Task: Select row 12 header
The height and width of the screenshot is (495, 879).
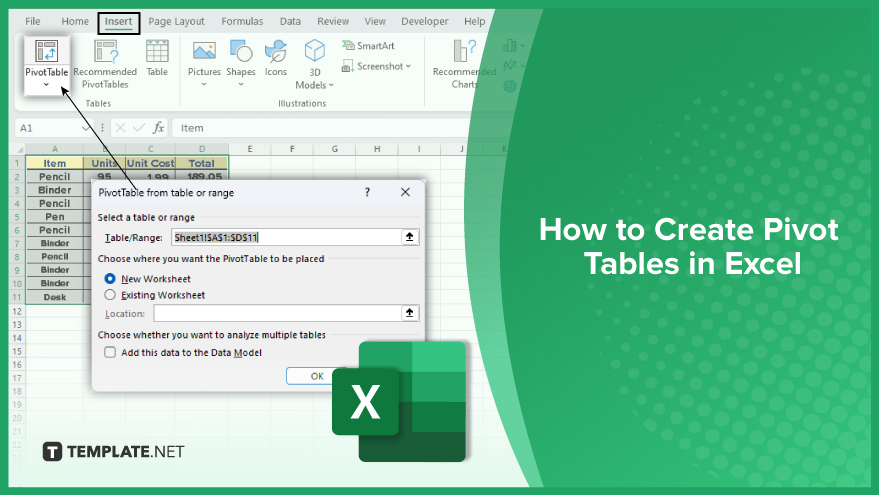Action: [x=17, y=311]
